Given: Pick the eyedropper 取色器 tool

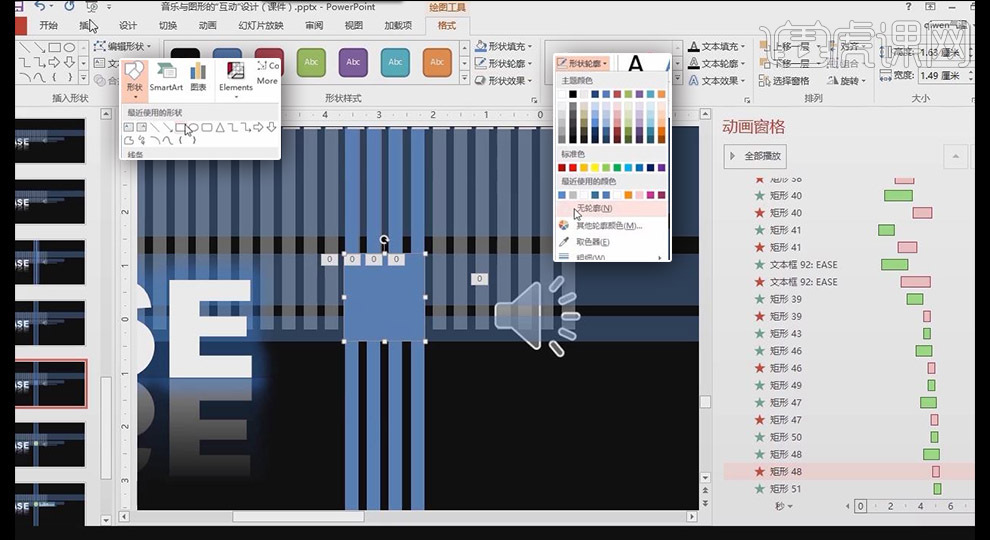Looking at the screenshot, I should pyautogui.click(x=592, y=241).
